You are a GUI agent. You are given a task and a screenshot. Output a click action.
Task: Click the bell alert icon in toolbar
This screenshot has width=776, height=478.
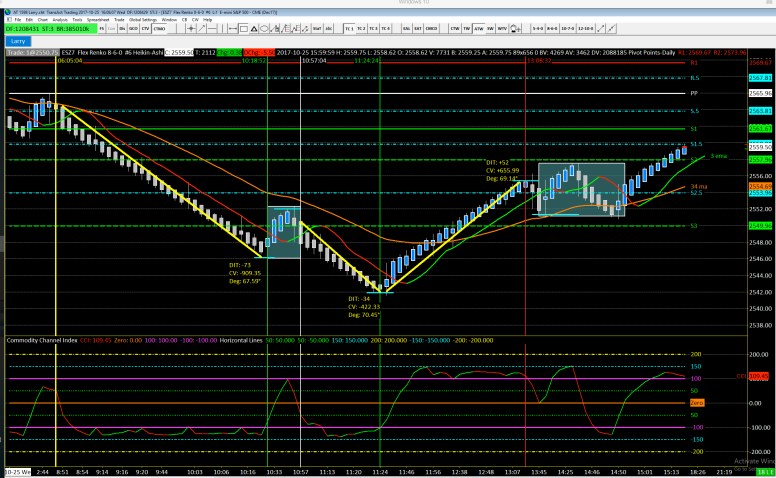[513, 29]
